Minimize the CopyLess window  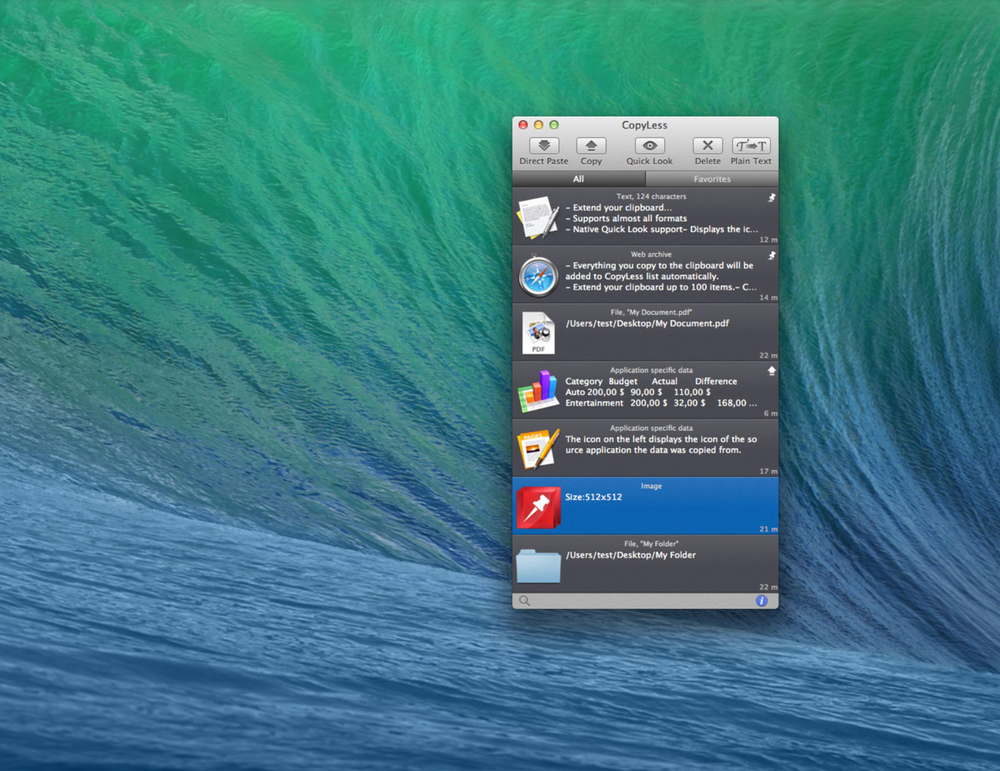[x=538, y=125]
